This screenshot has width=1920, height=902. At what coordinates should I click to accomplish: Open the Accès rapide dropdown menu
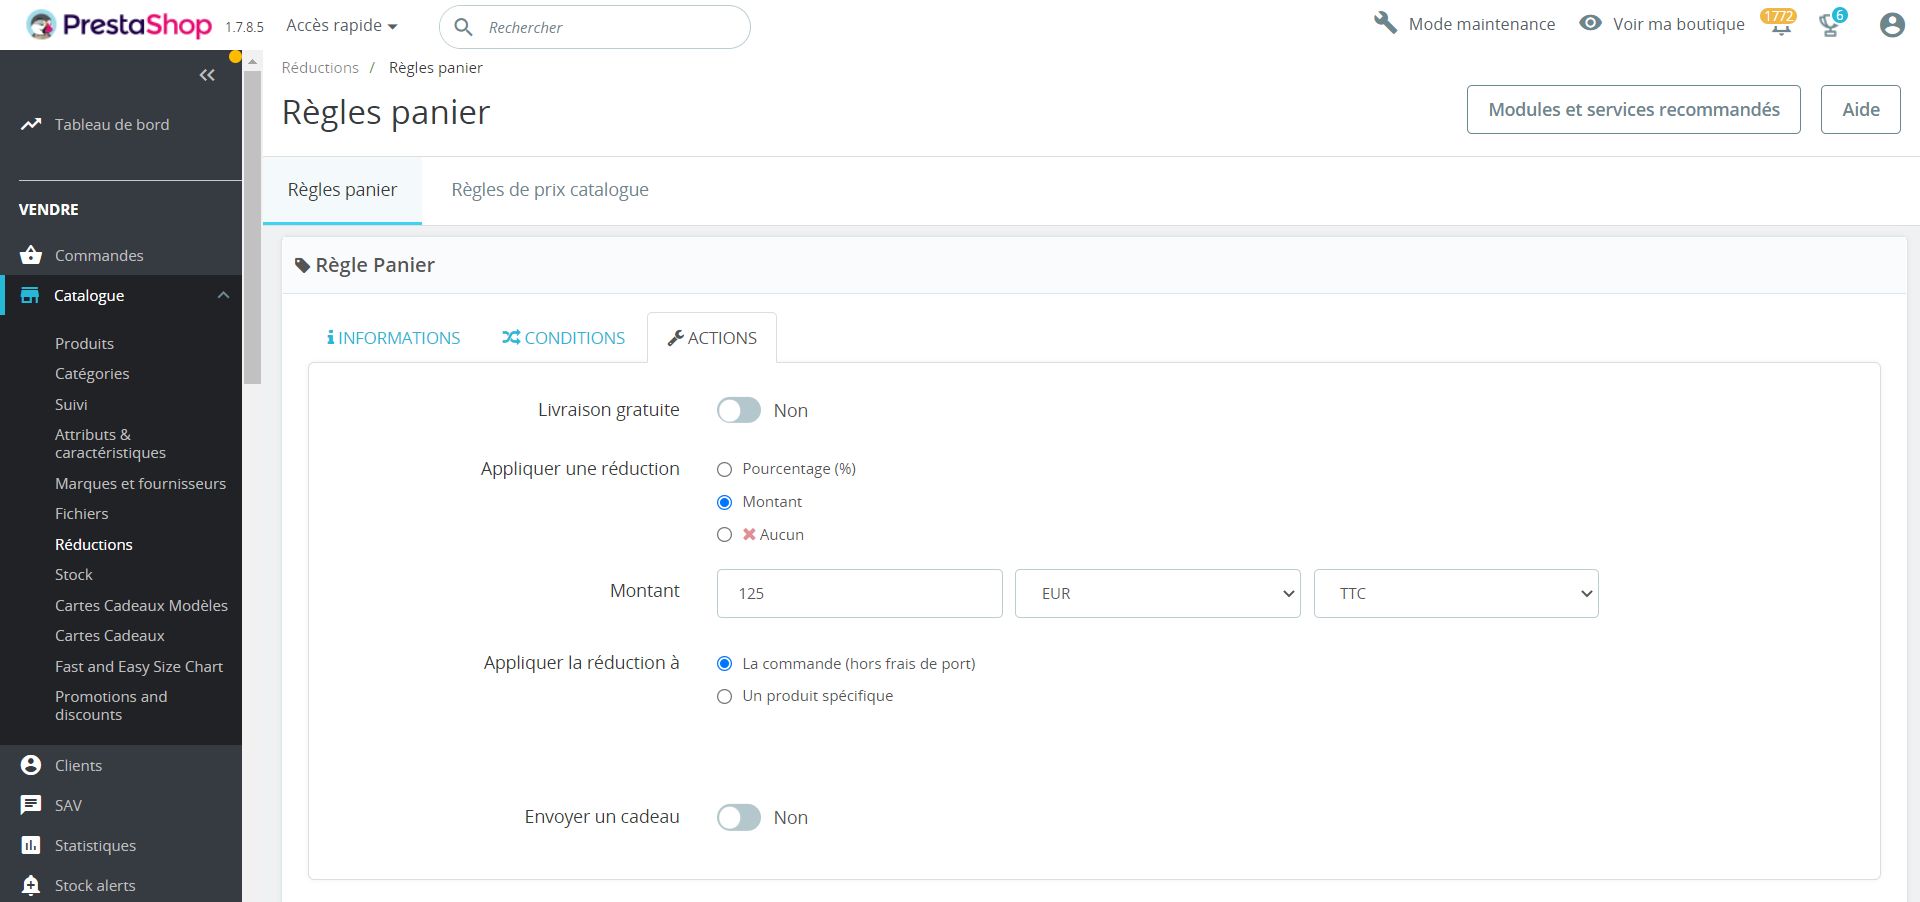341,26
